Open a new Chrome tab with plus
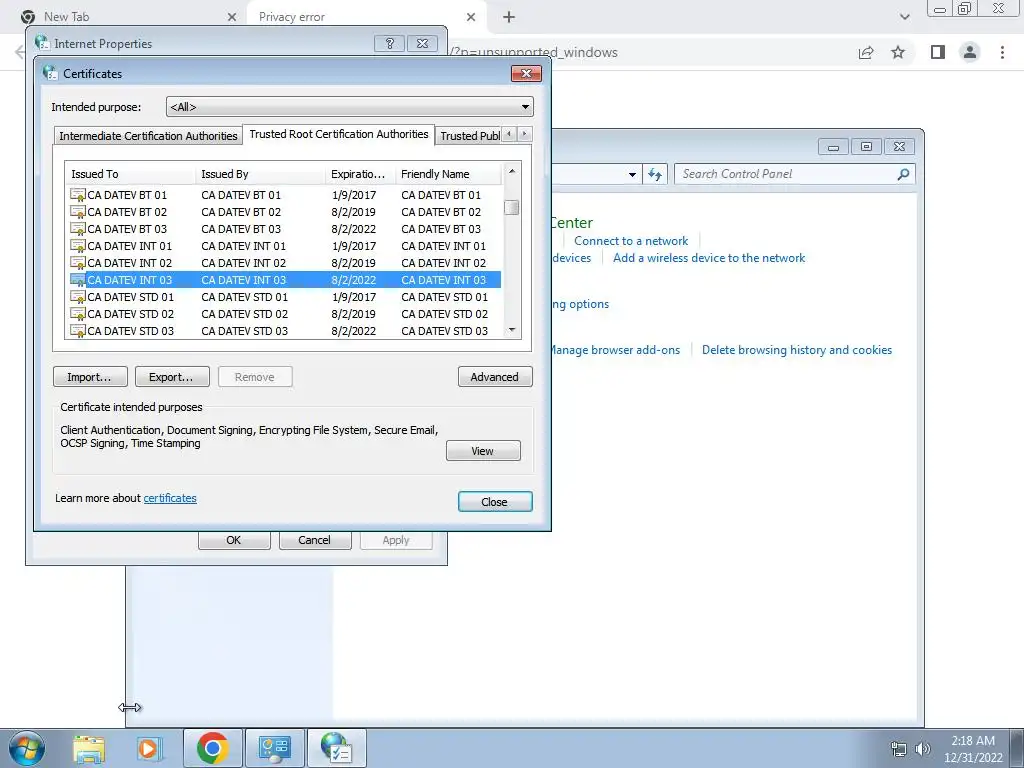Screen dimensions: 1024x768 pyautogui.click(x=509, y=17)
